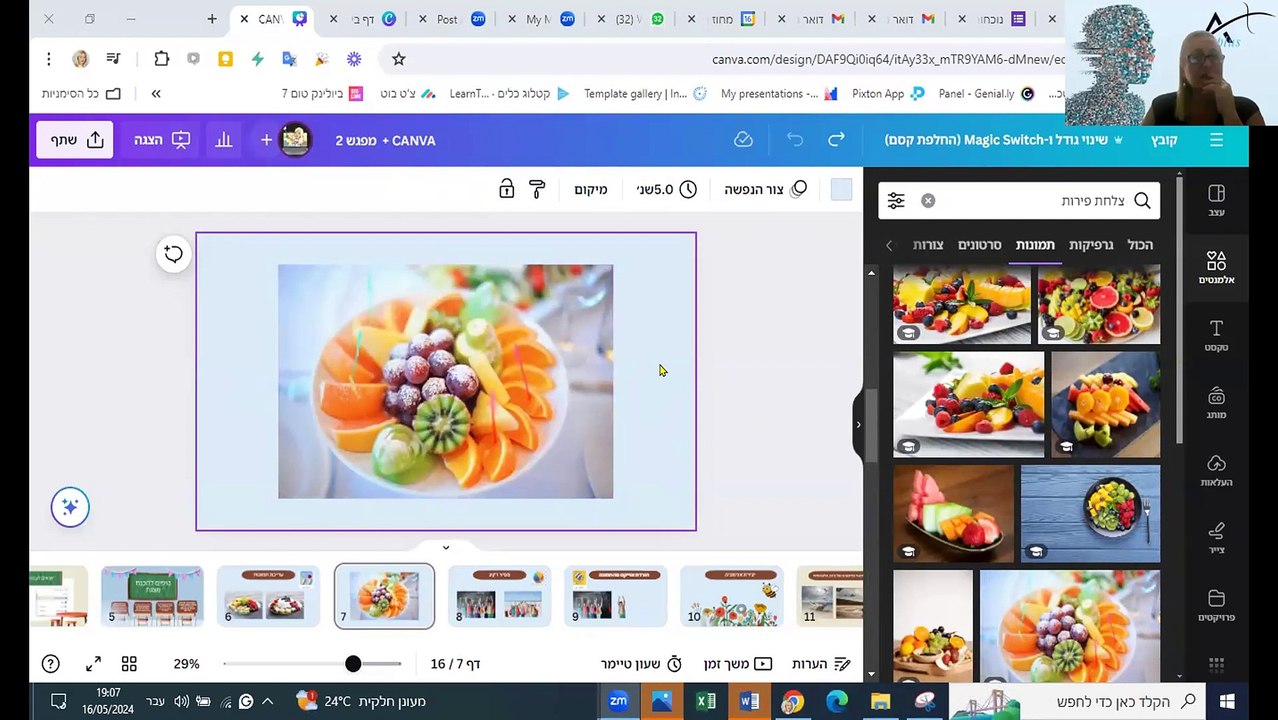Viewport: 1278px width, 720px height.
Task: Click Undo arrow in Canva header
Action: pyautogui.click(x=795, y=140)
